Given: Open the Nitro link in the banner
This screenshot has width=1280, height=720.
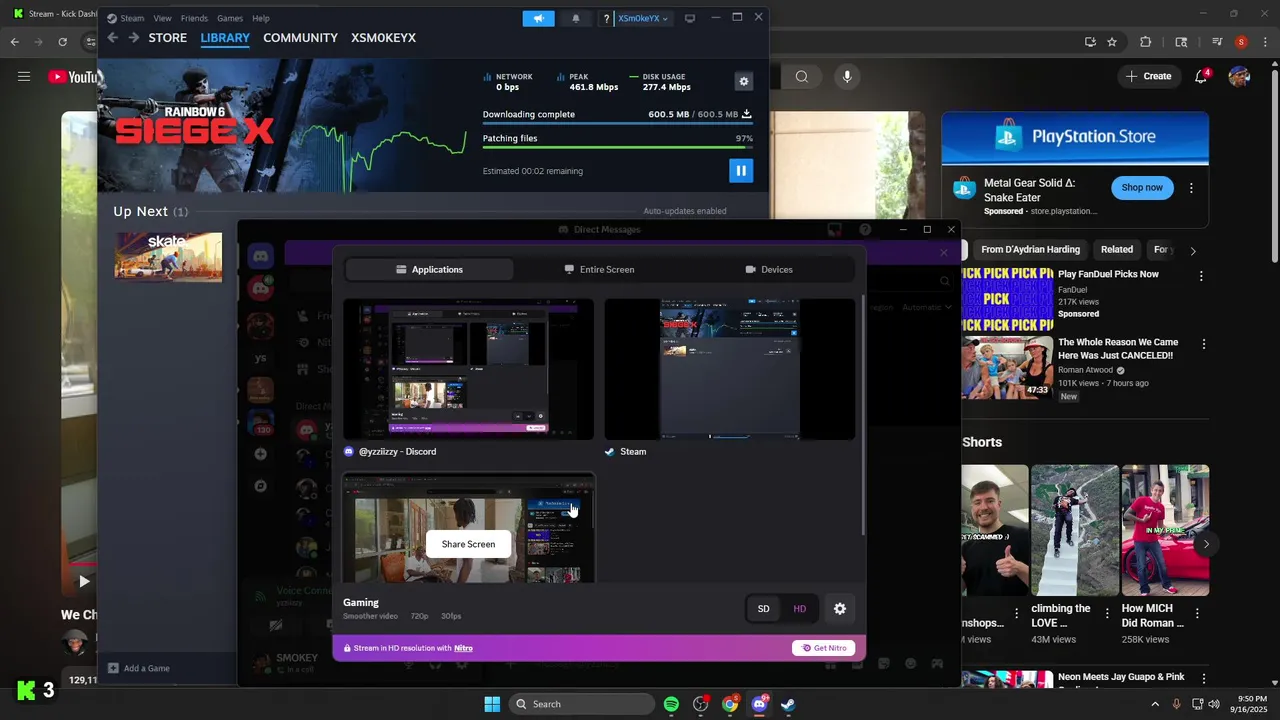Looking at the screenshot, I should [x=463, y=648].
